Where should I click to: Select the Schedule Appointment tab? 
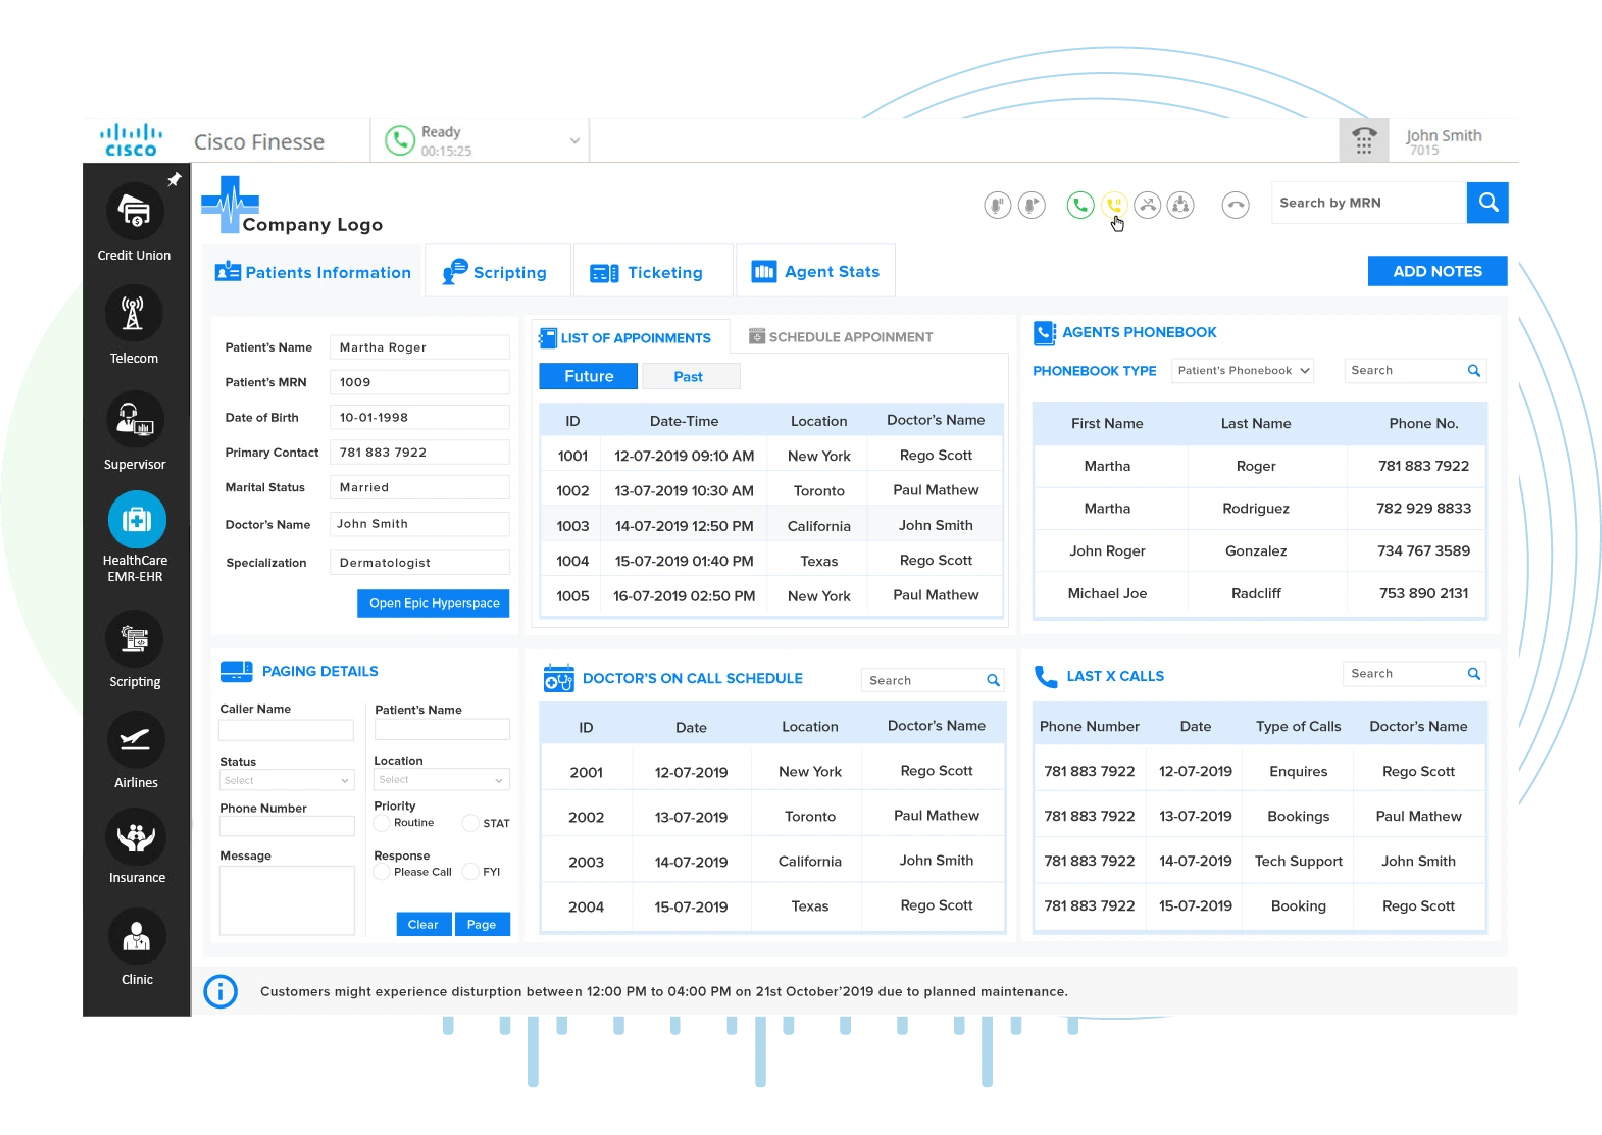[841, 337]
